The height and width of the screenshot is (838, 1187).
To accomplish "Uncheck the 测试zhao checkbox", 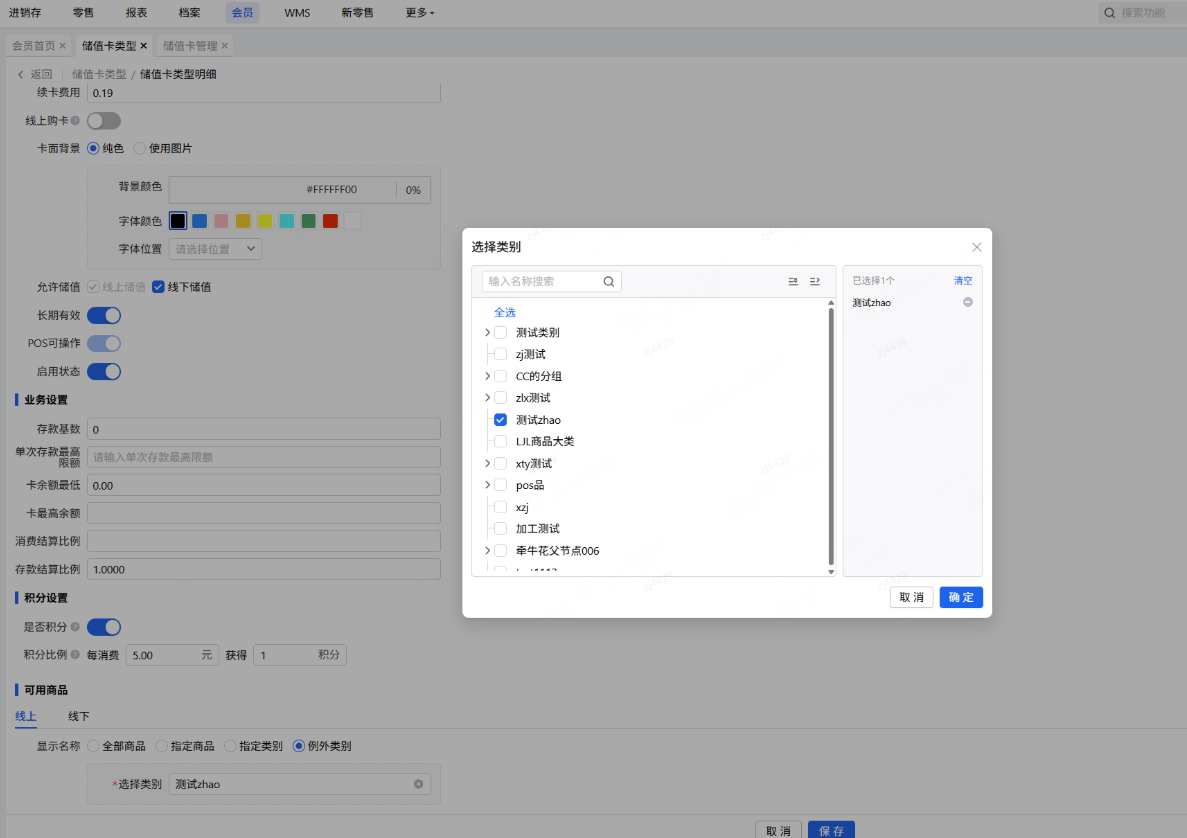I will tap(500, 419).
